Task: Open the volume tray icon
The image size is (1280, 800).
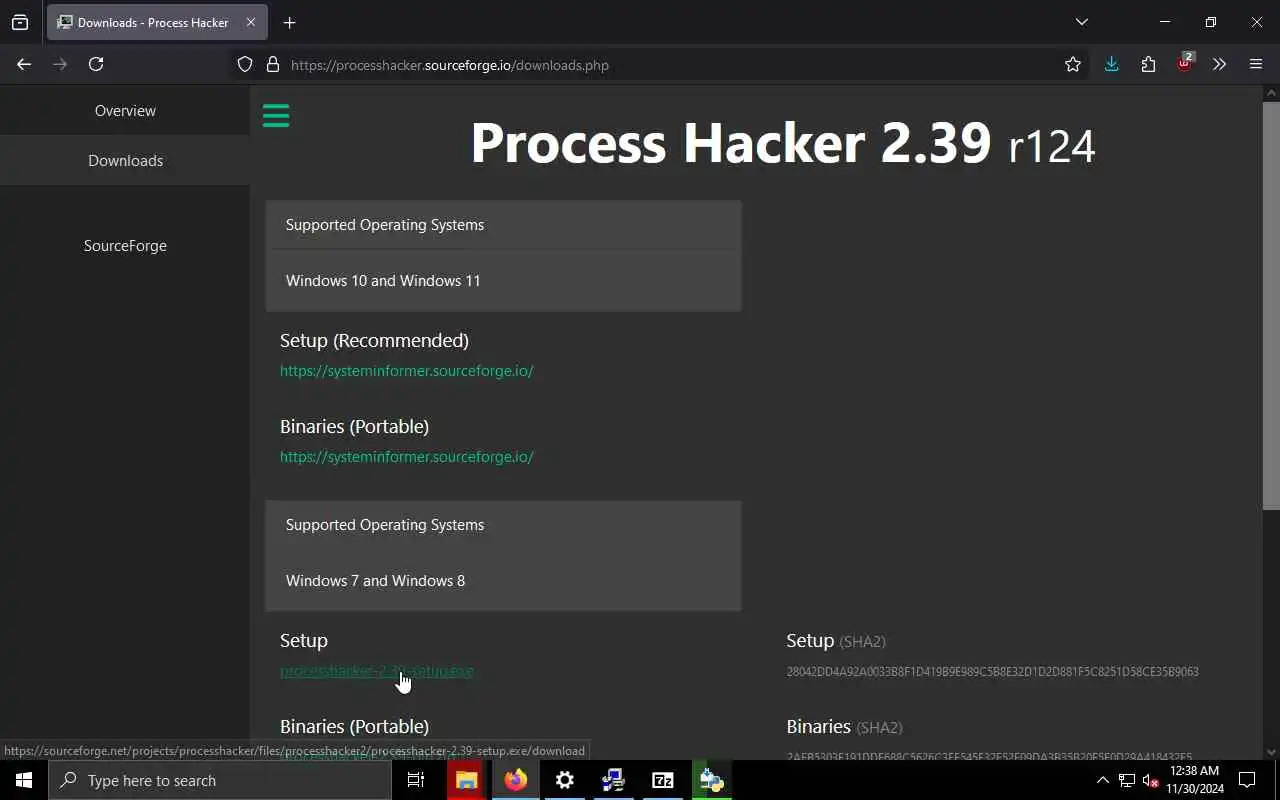Action: pos(1151,780)
